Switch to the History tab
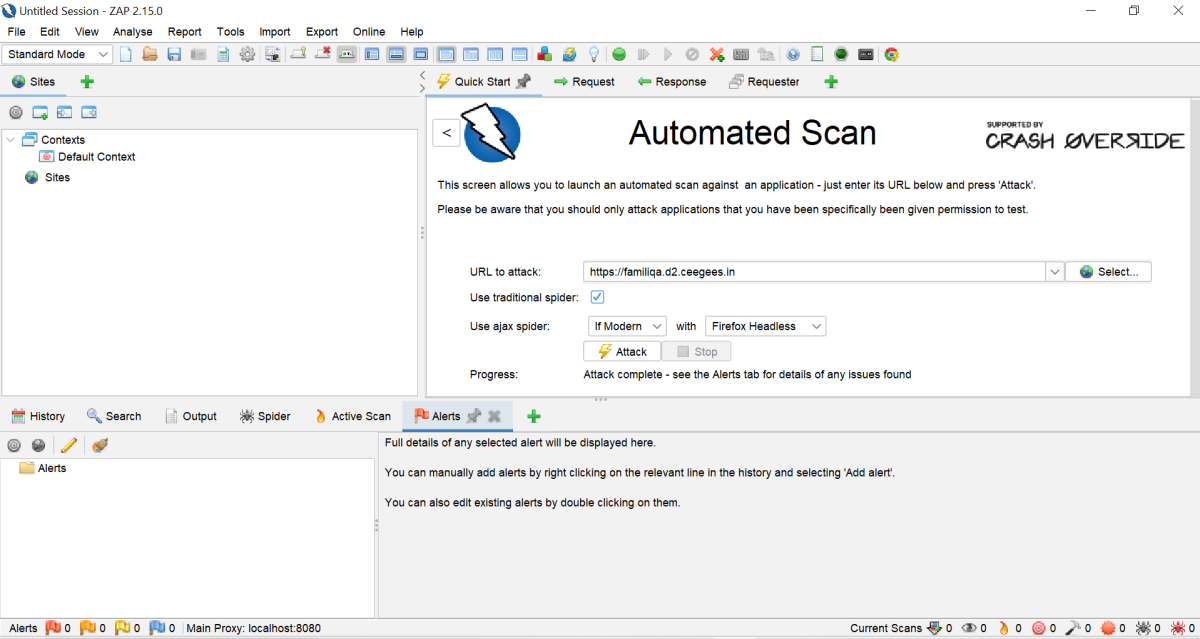 click(38, 416)
